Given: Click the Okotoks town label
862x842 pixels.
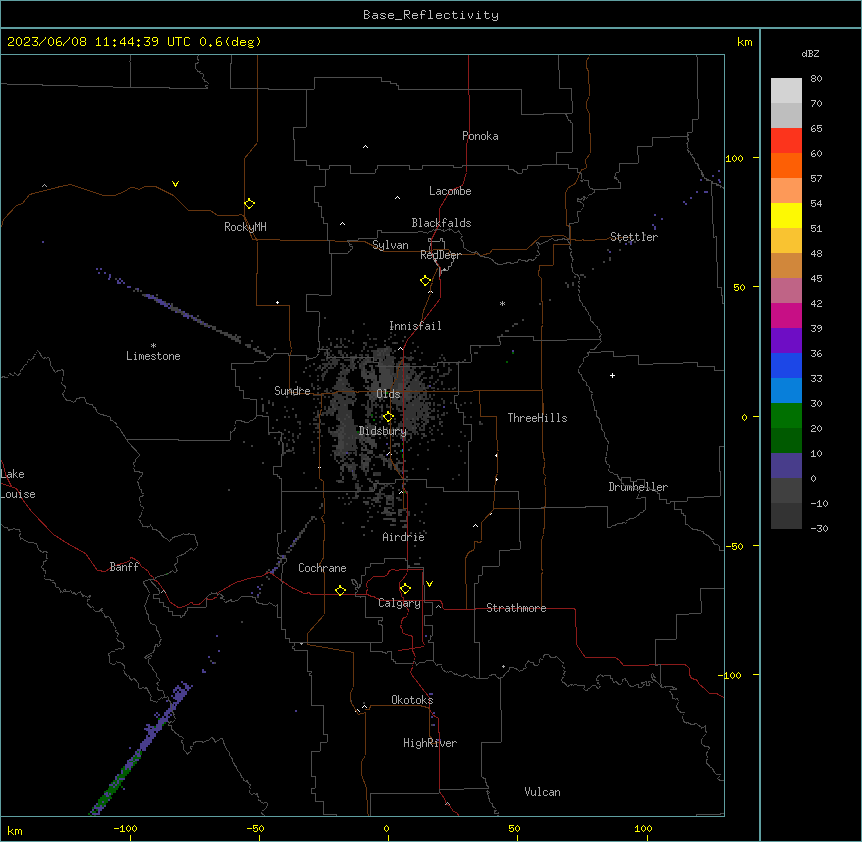Looking at the screenshot, I should (x=412, y=700).
